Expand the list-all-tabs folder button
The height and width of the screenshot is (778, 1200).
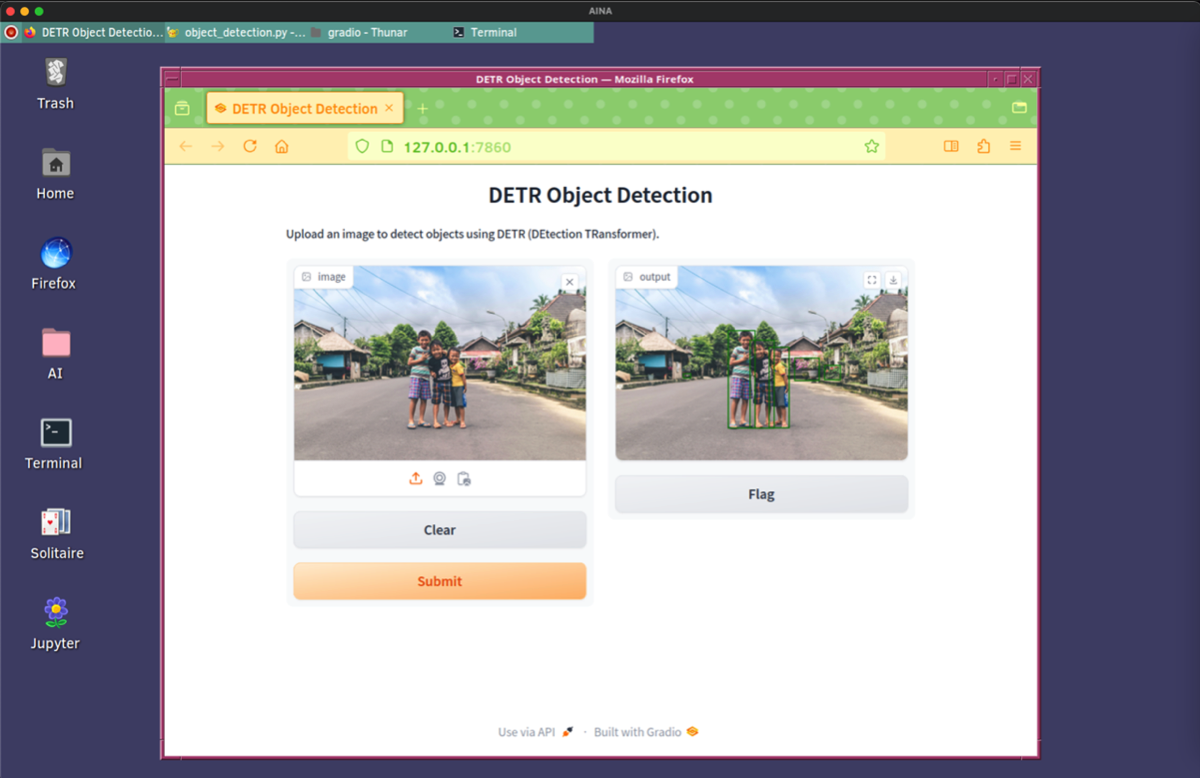tap(1019, 108)
